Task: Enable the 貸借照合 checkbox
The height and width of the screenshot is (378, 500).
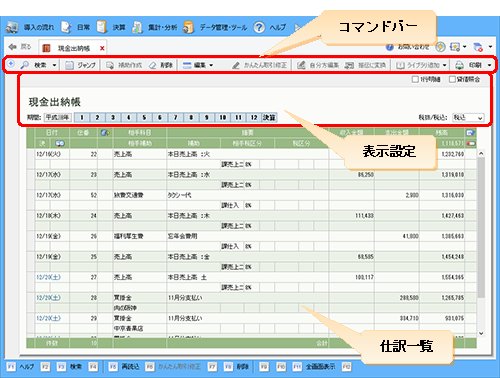Action: [452, 79]
